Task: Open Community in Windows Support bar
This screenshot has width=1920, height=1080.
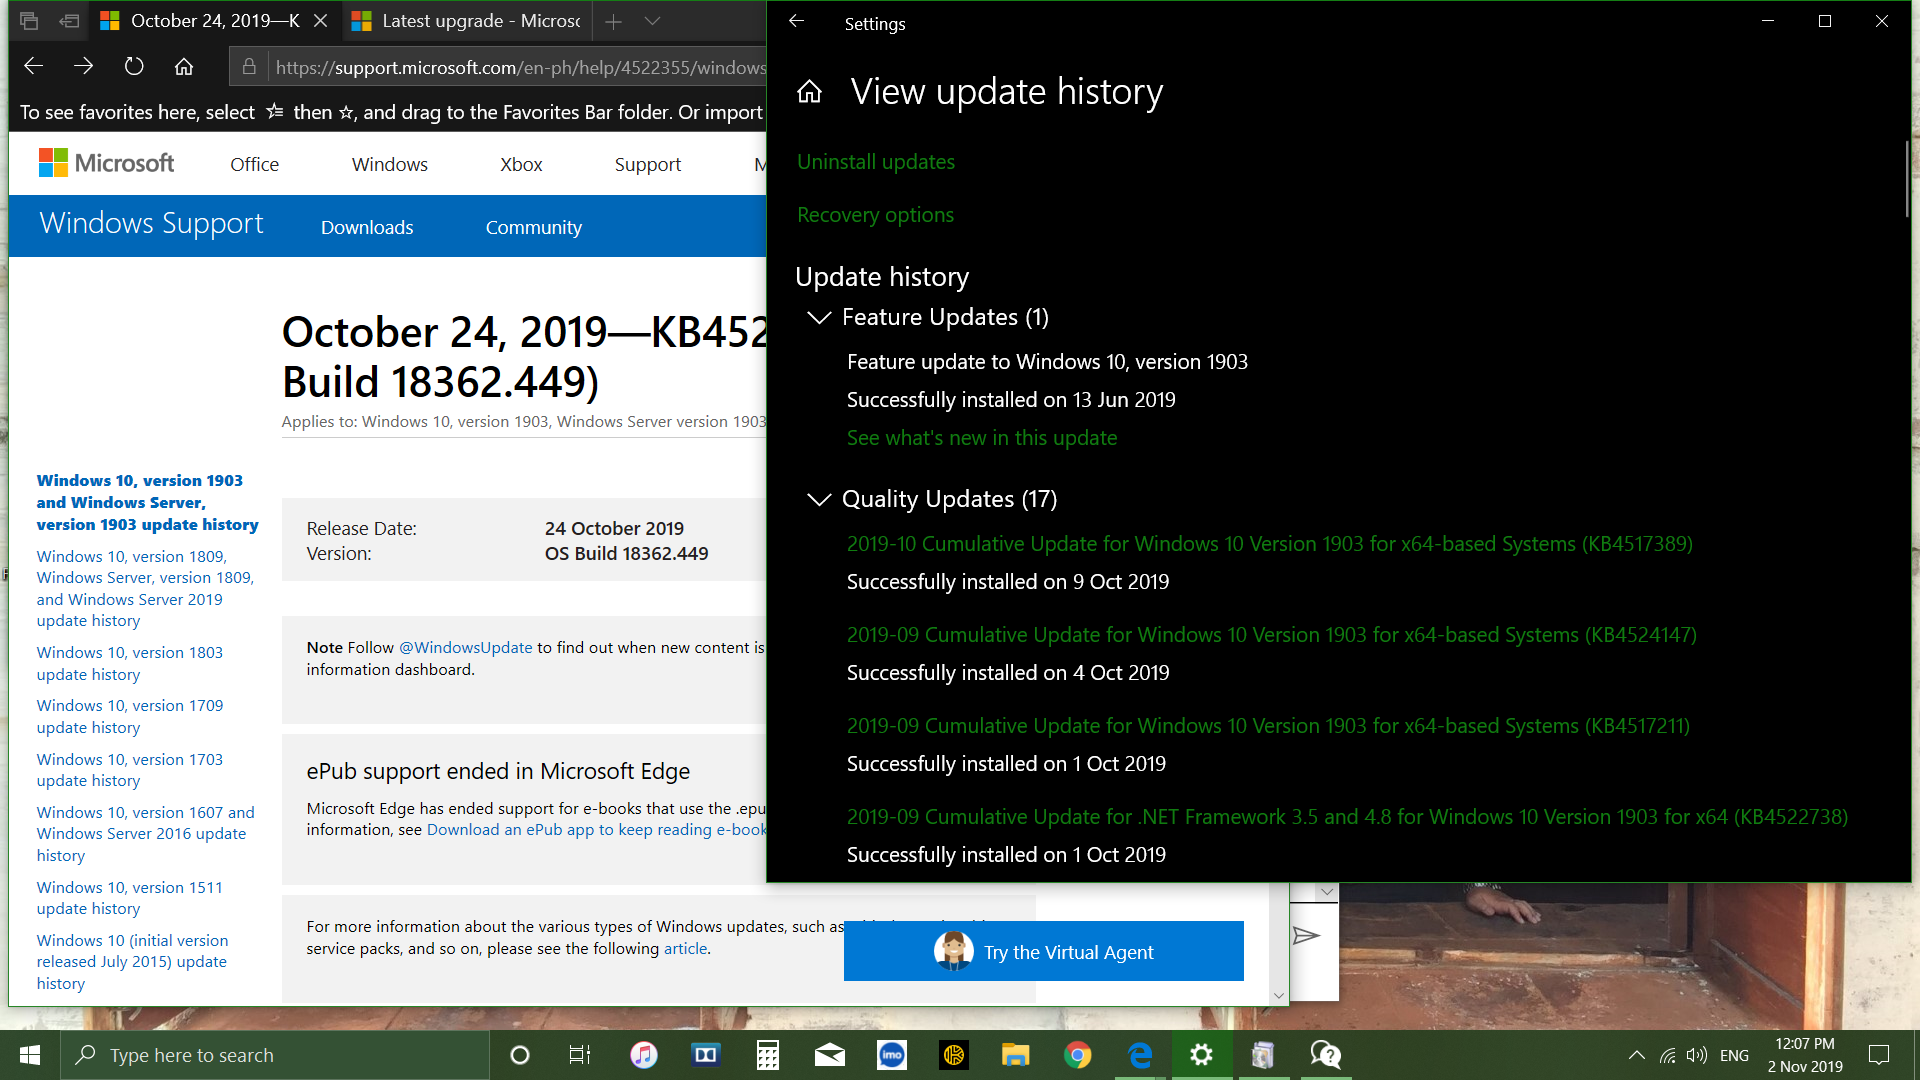Action: [x=533, y=227]
